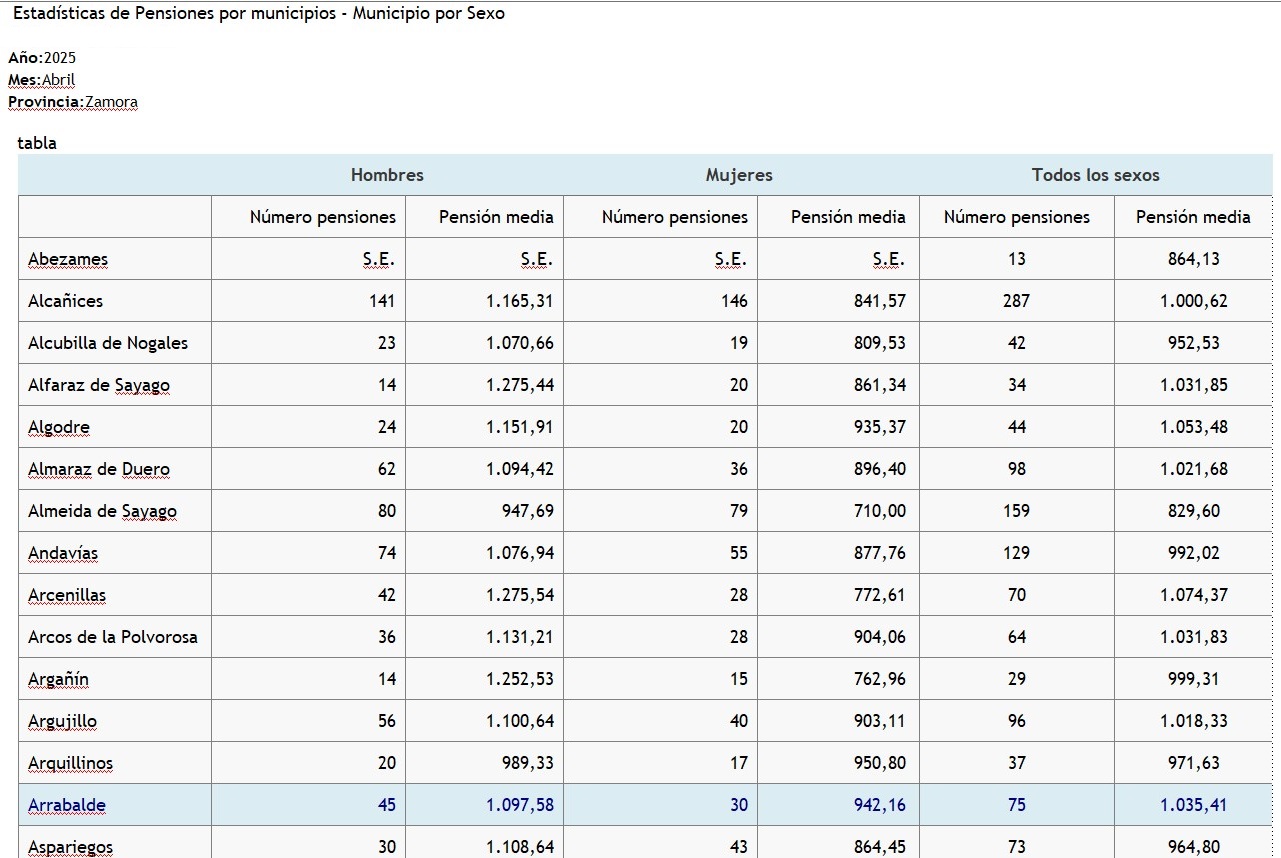Viewport: 1281px width, 858px height.
Task: Click Pensión media header under Todos los sexos
Action: point(1192,217)
